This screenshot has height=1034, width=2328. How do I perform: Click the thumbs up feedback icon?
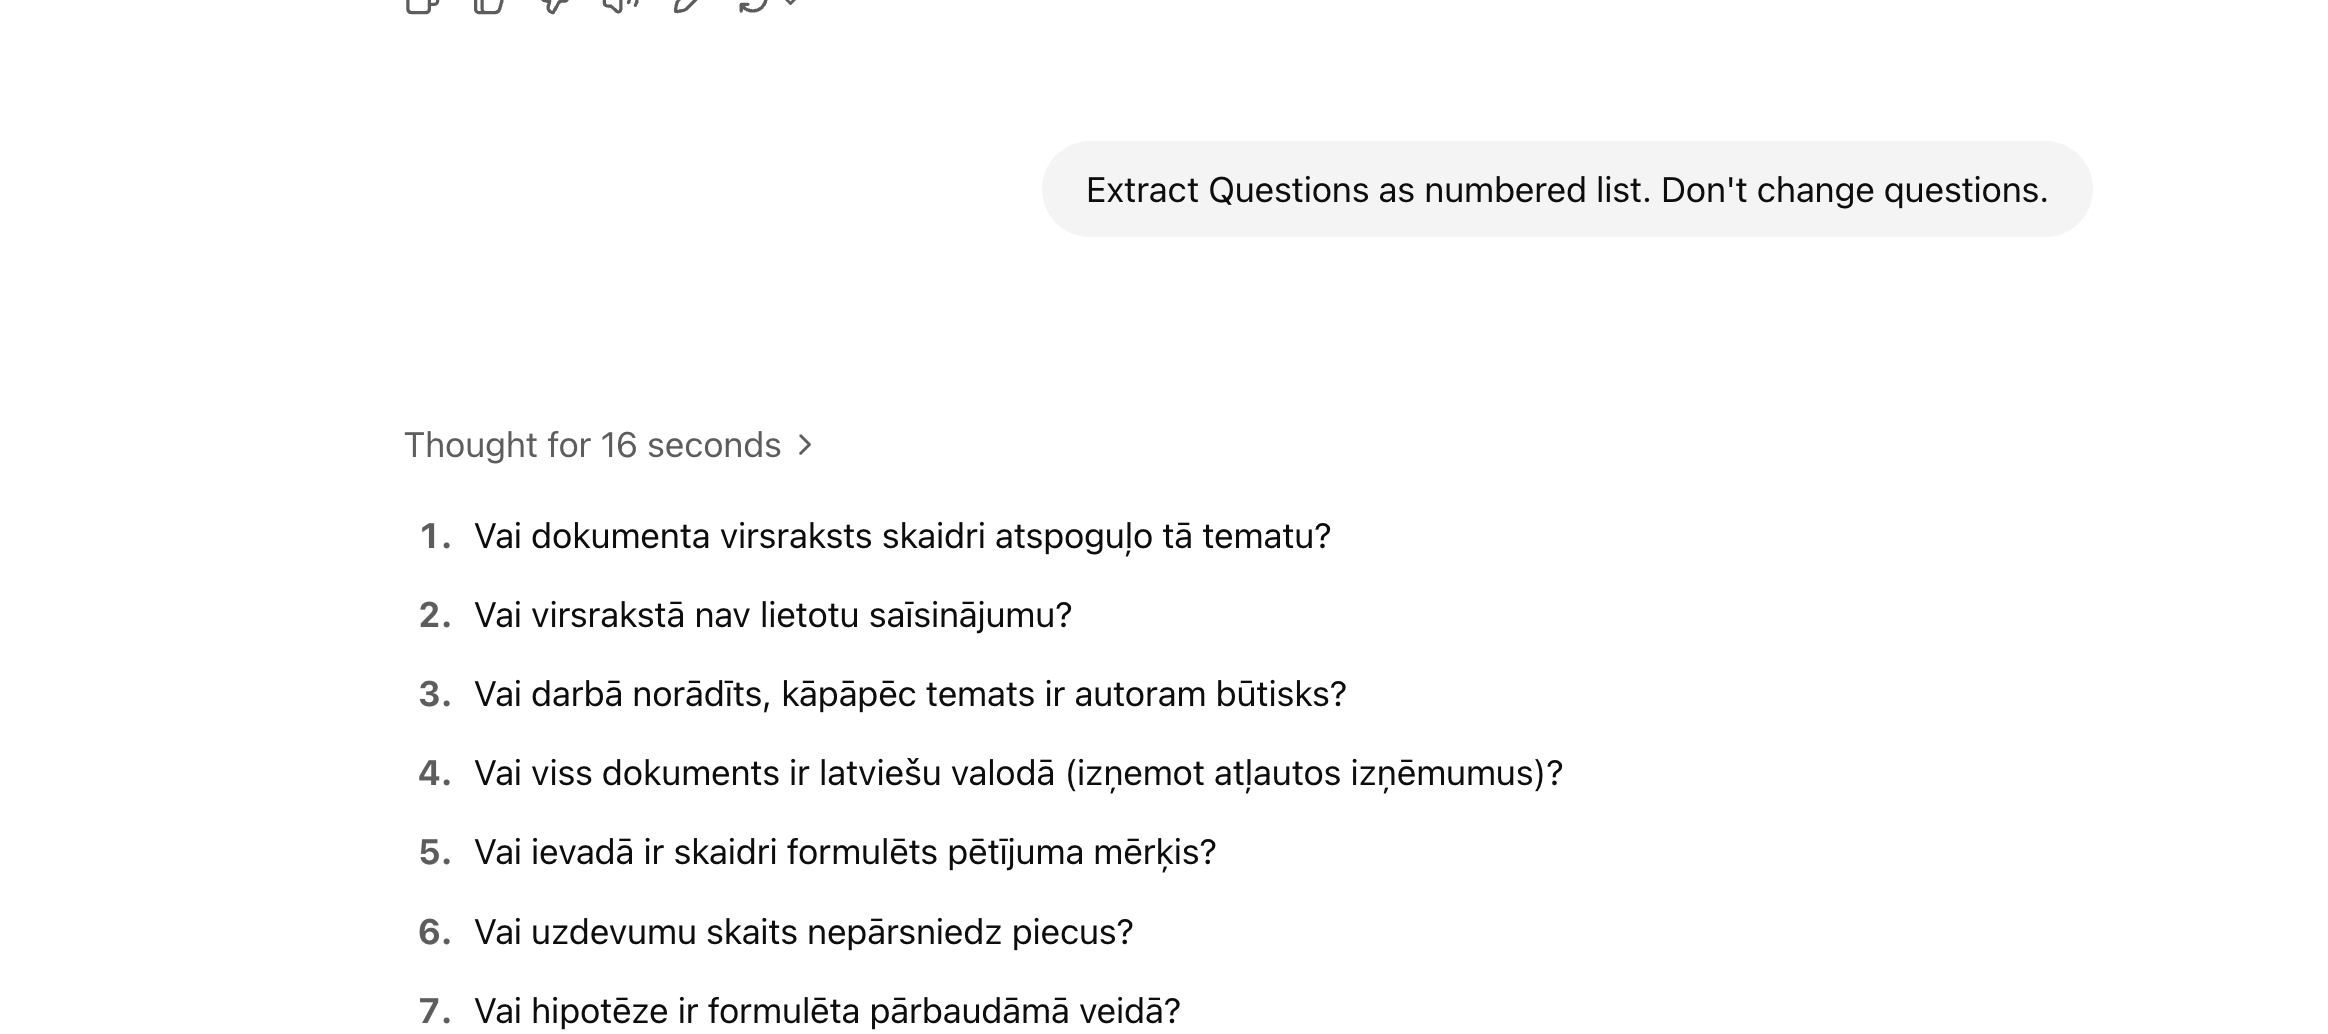[488, 4]
